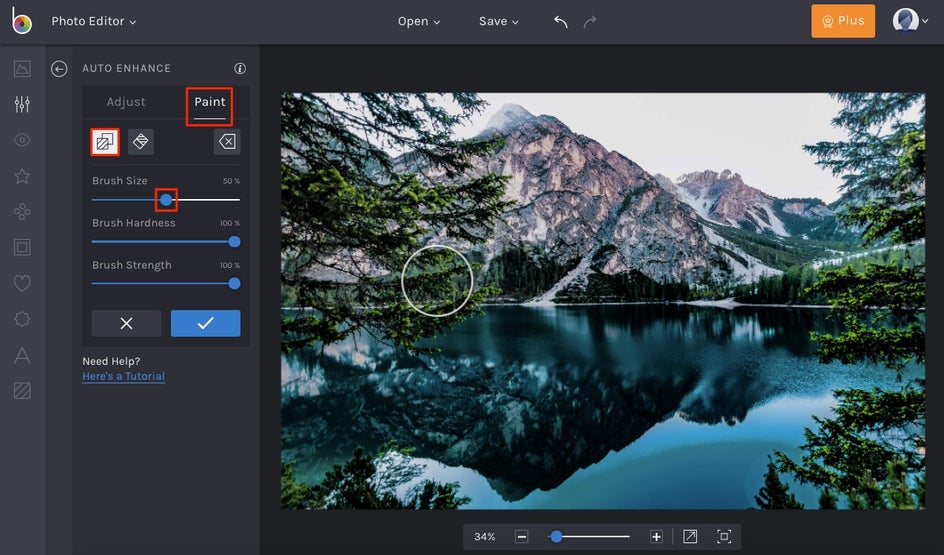
Task: Toggle the paint brush mode button
Action: pos(105,142)
